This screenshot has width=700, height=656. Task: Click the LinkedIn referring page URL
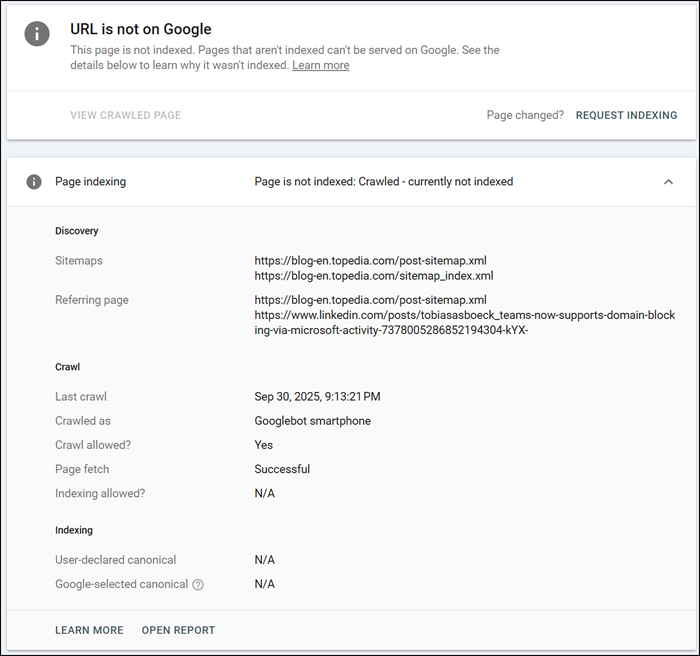click(464, 323)
